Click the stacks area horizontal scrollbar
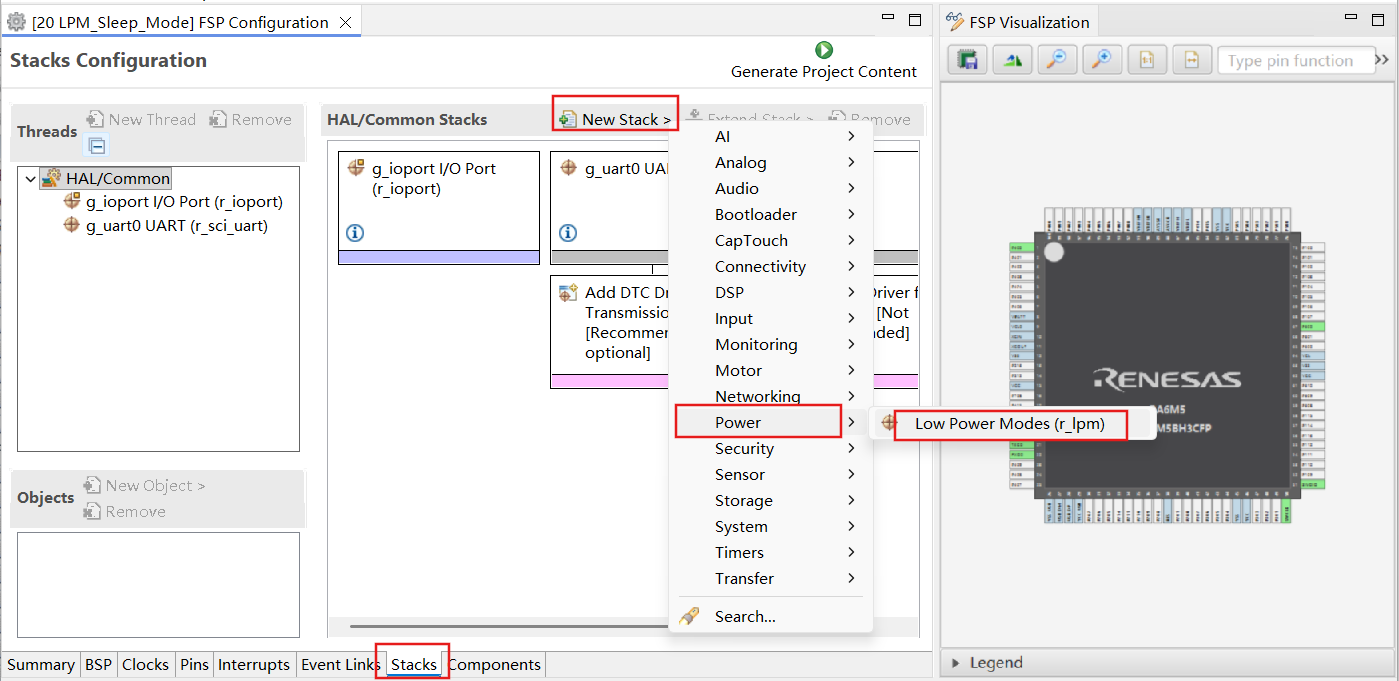 [x=510, y=626]
